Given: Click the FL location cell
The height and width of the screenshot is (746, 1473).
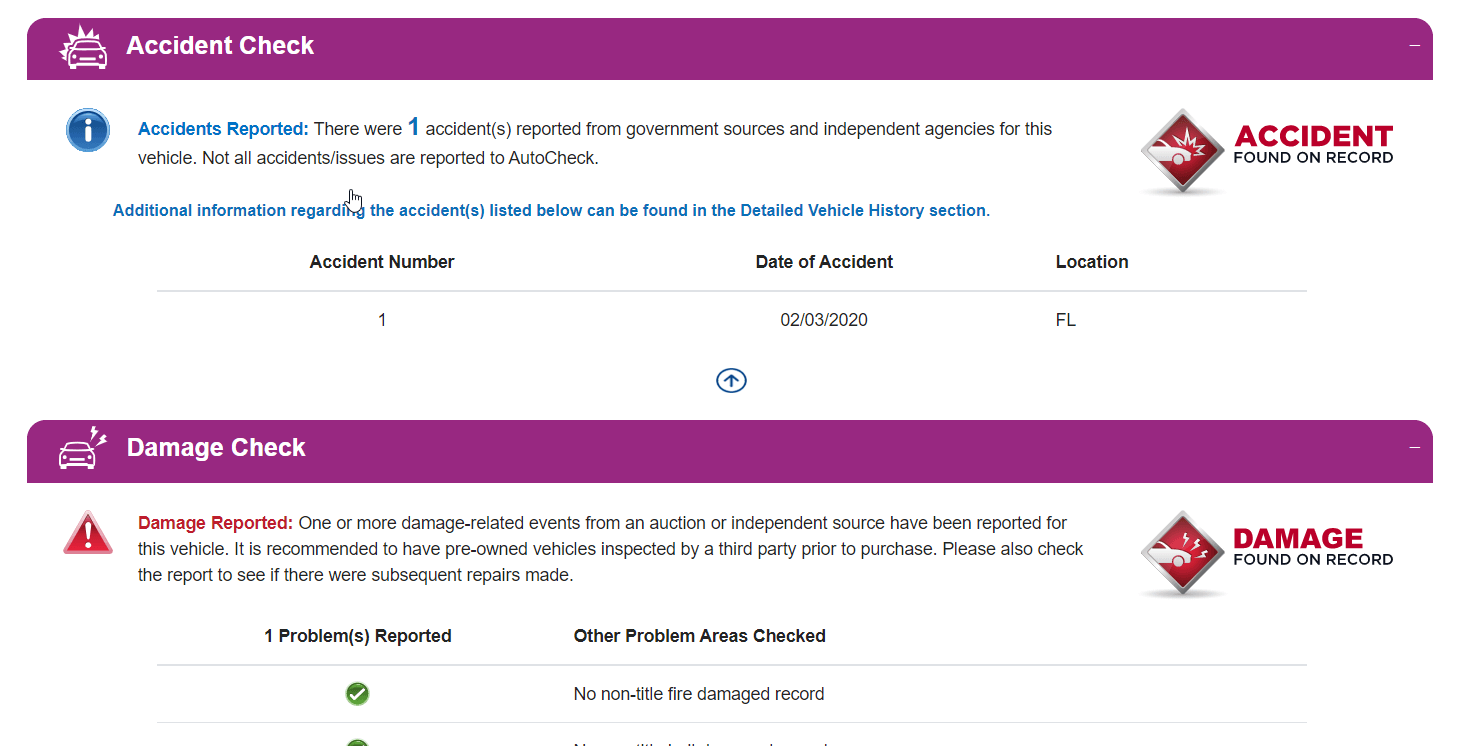Looking at the screenshot, I should 1066,320.
